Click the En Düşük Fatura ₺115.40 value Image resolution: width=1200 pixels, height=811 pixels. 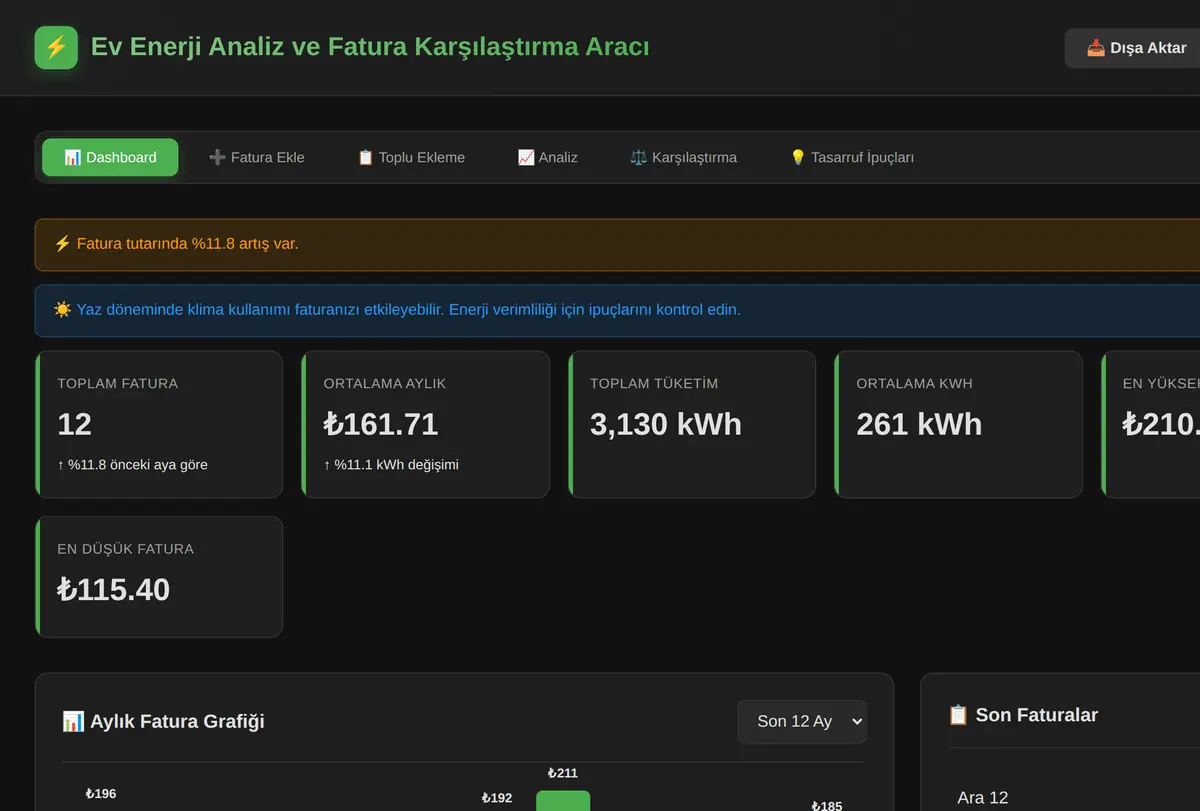114,589
